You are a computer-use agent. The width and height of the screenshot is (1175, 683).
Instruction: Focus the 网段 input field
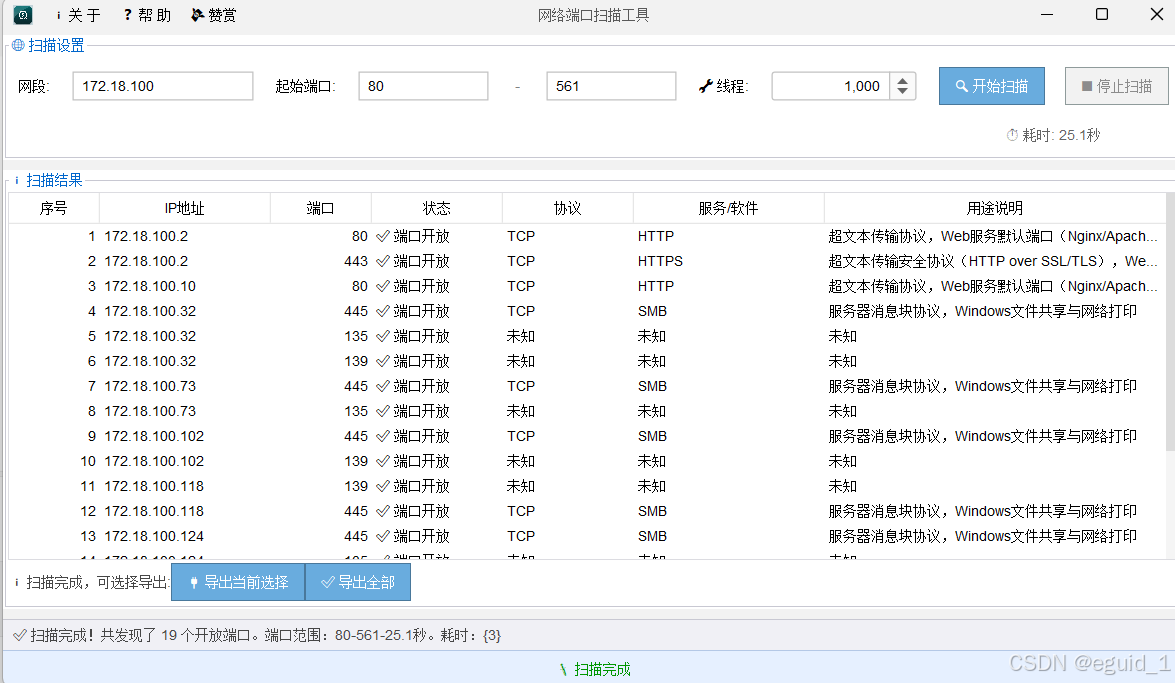click(163, 86)
